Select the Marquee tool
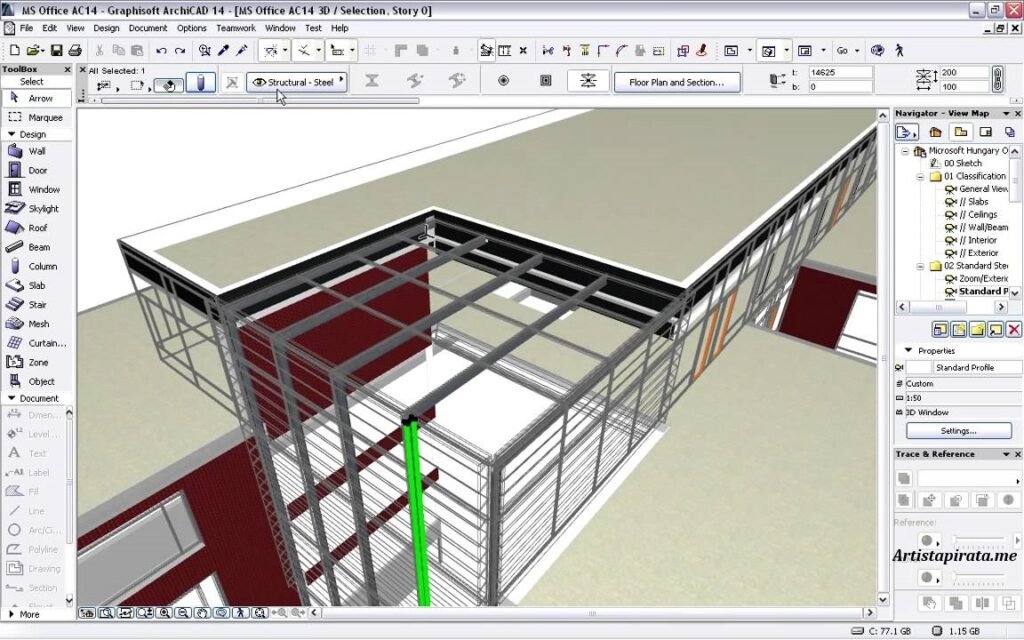 coord(37,117)
